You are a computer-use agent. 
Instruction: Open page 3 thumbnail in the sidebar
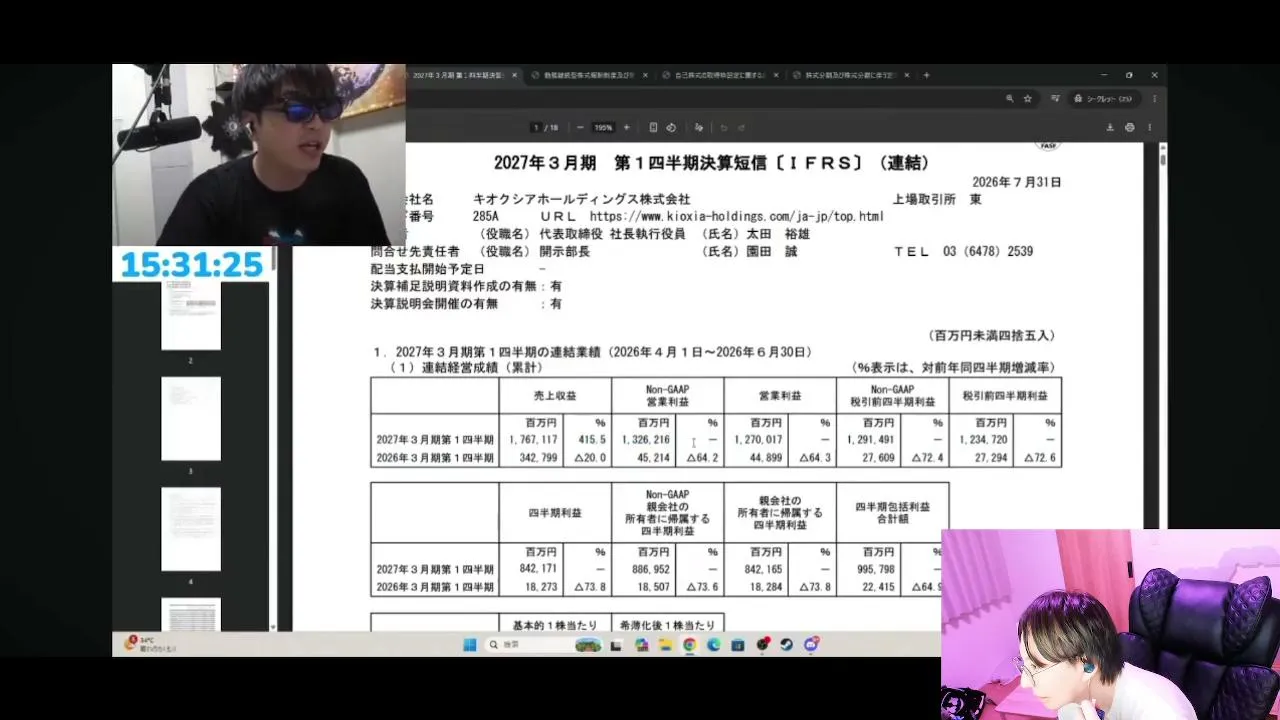click(191, 419)
